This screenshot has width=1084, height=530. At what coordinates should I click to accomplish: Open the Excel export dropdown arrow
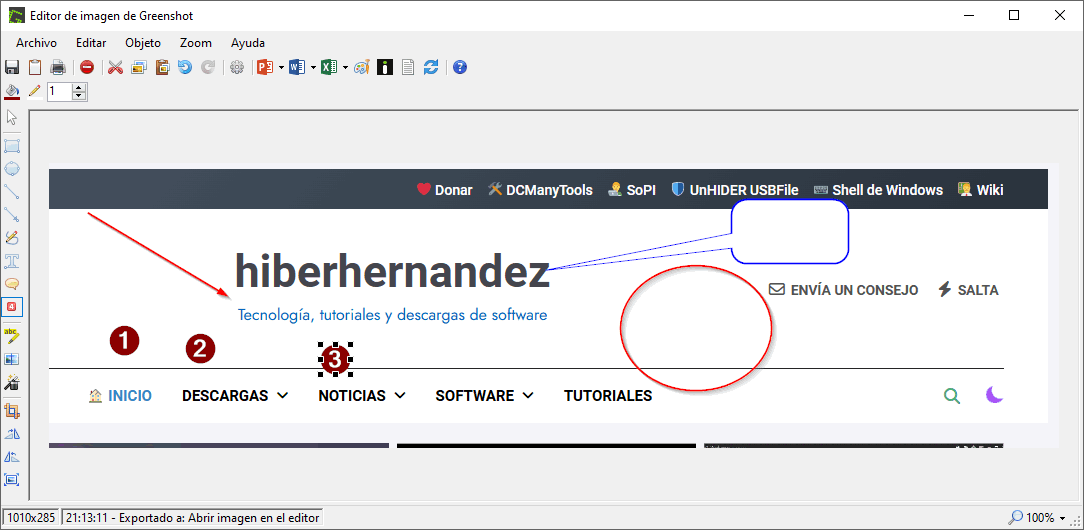[345, 68]
